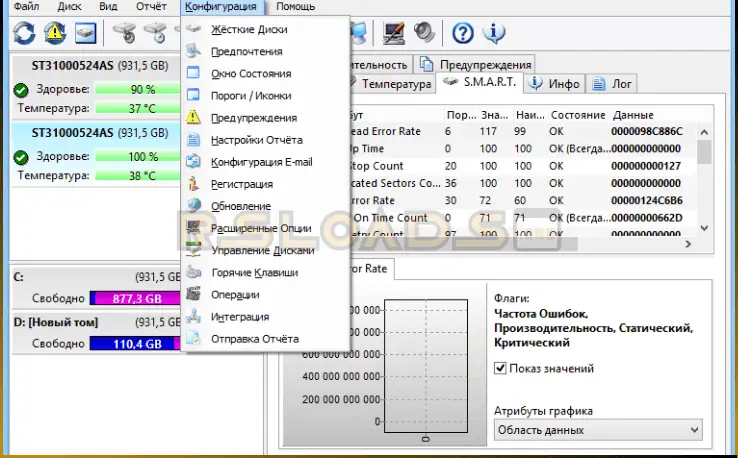Switch to the Инфо tab
Screen dimensions: 738x458
tap(554, 84)
